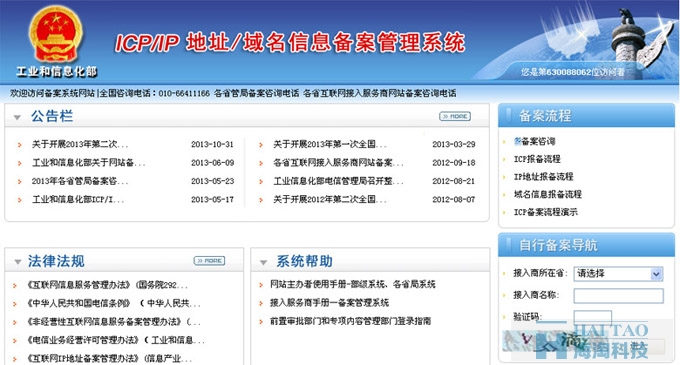Focus the 接入商名称 input field
Screen dimensions: 680x365
618,296
